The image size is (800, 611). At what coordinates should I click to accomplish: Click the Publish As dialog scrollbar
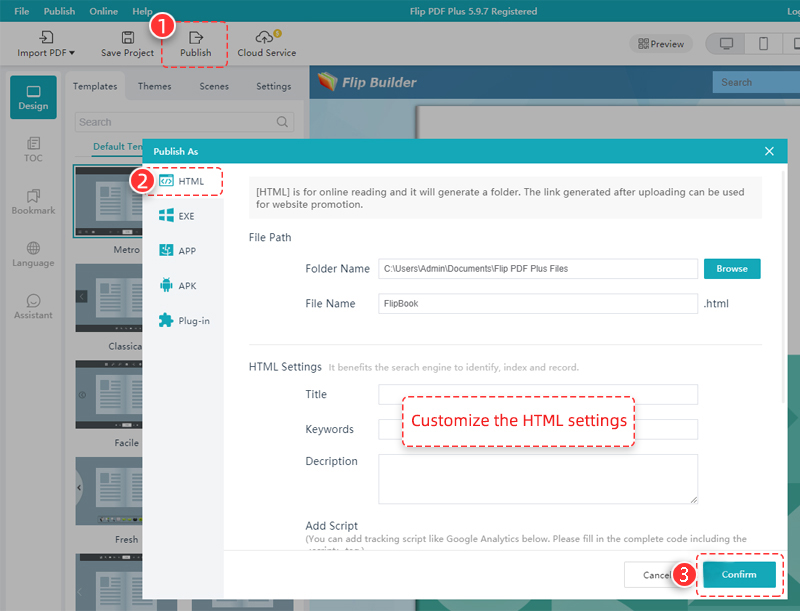point(783,286)
